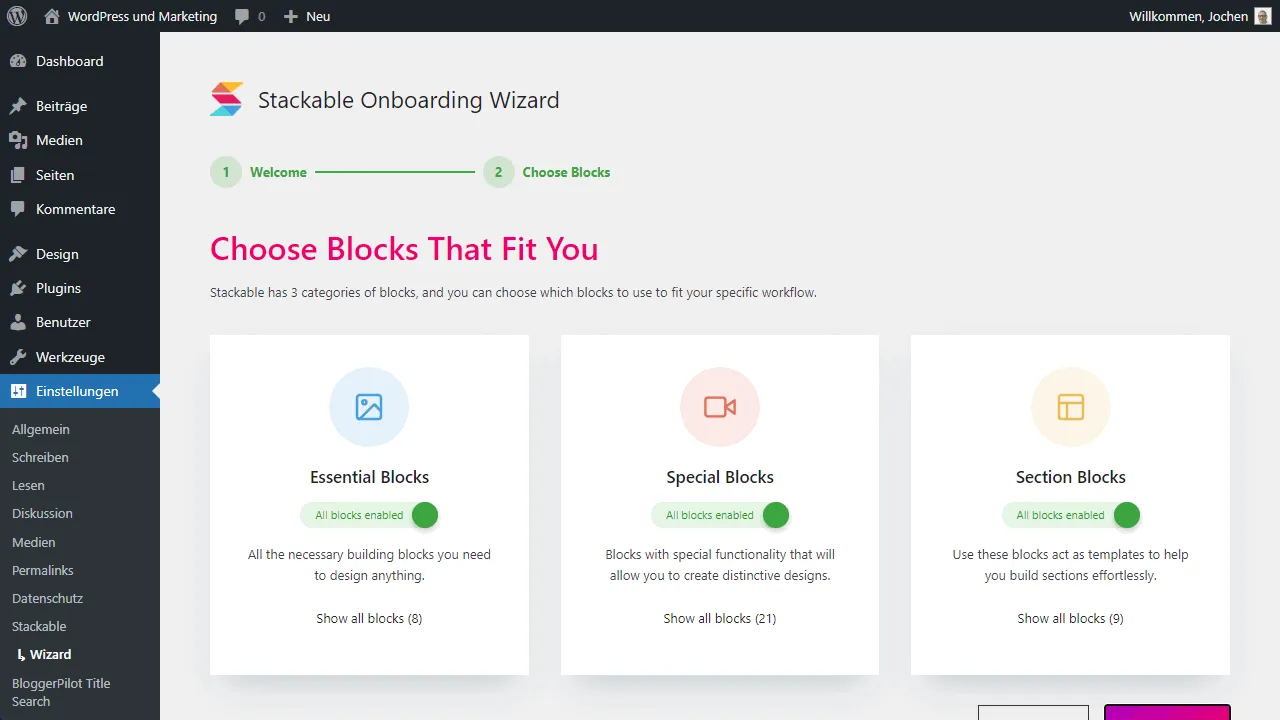
Task: Click the Section Blocks card title
Action: [1071, 477]
